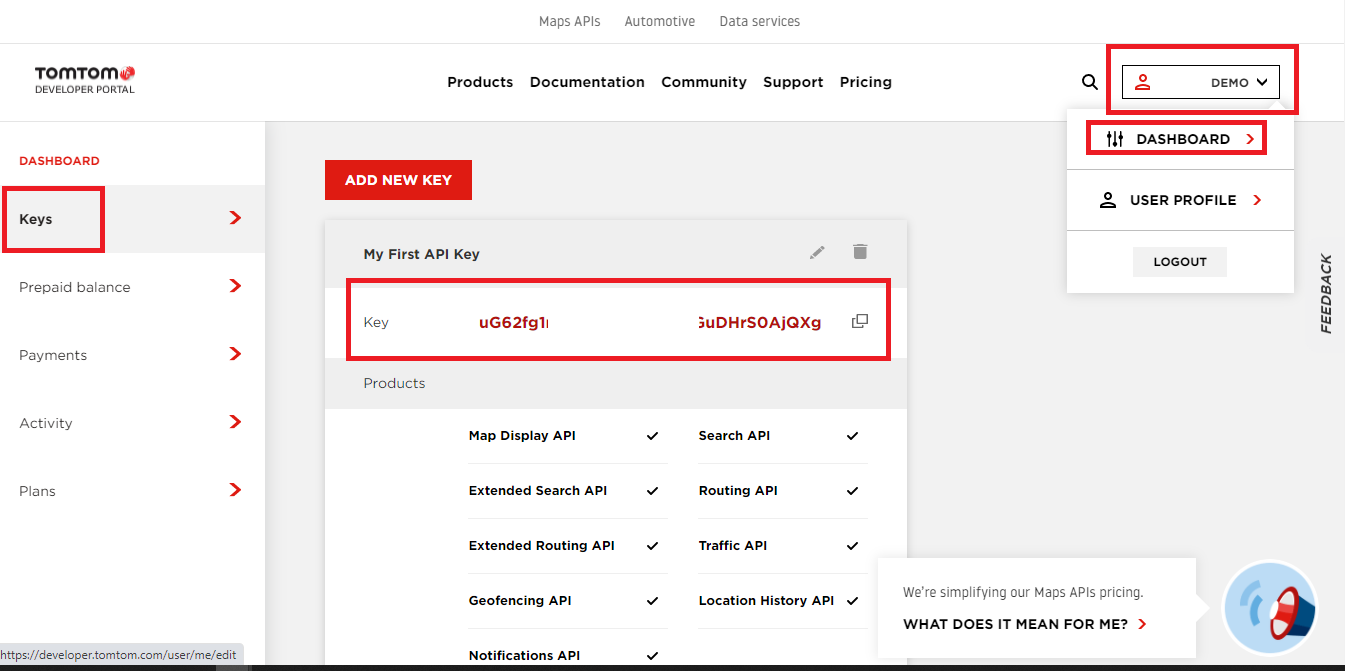Toggle the Search API checkmark
Viewport: 1345px width, 671px height.
(x=853, y=436)
